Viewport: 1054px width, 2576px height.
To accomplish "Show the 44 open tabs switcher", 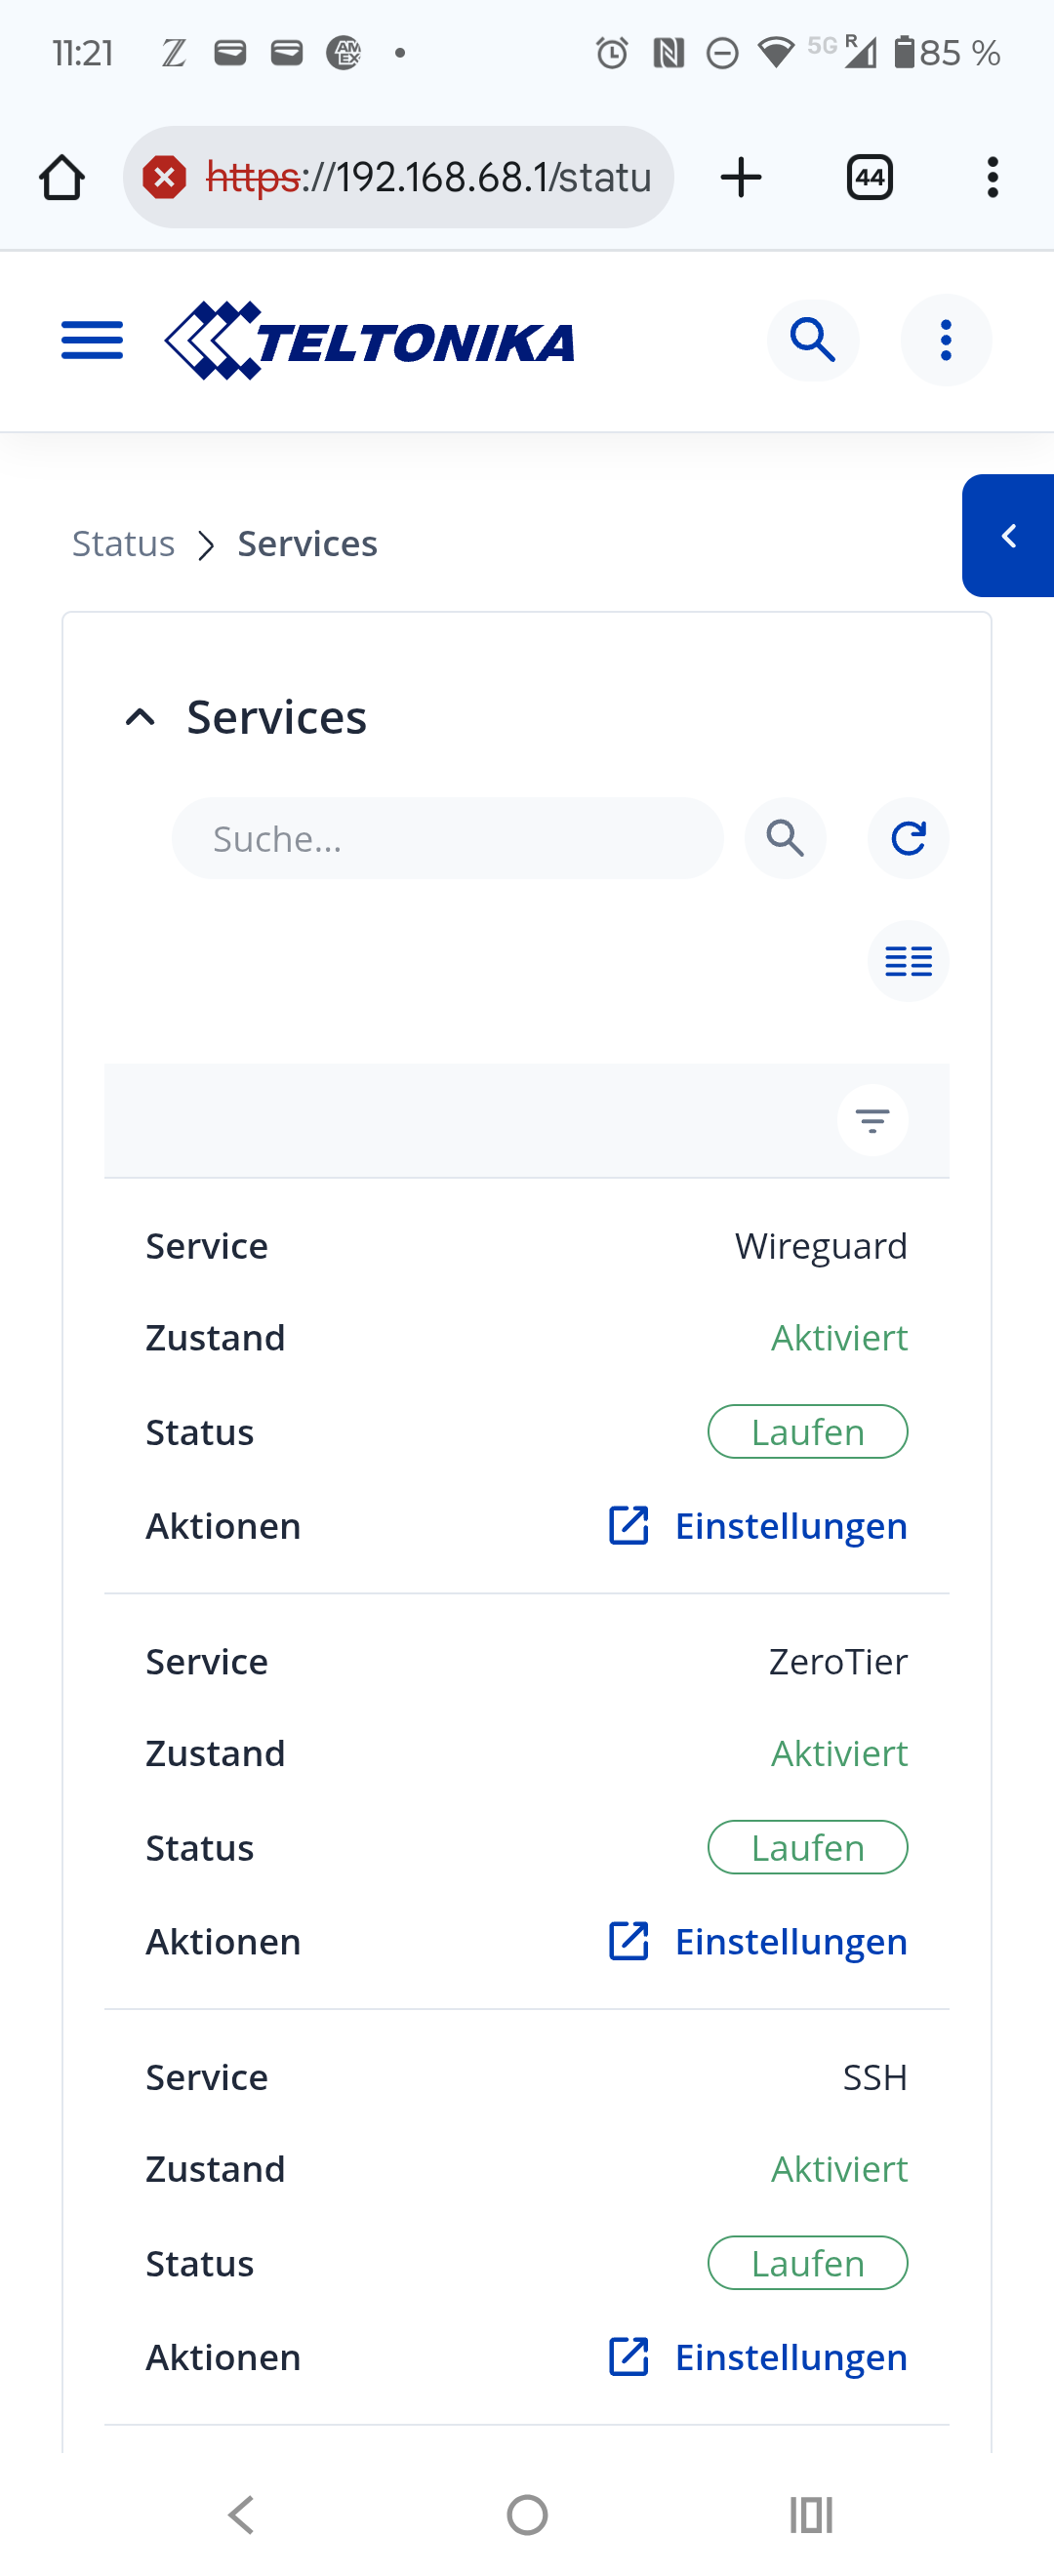I will [869, 178].
